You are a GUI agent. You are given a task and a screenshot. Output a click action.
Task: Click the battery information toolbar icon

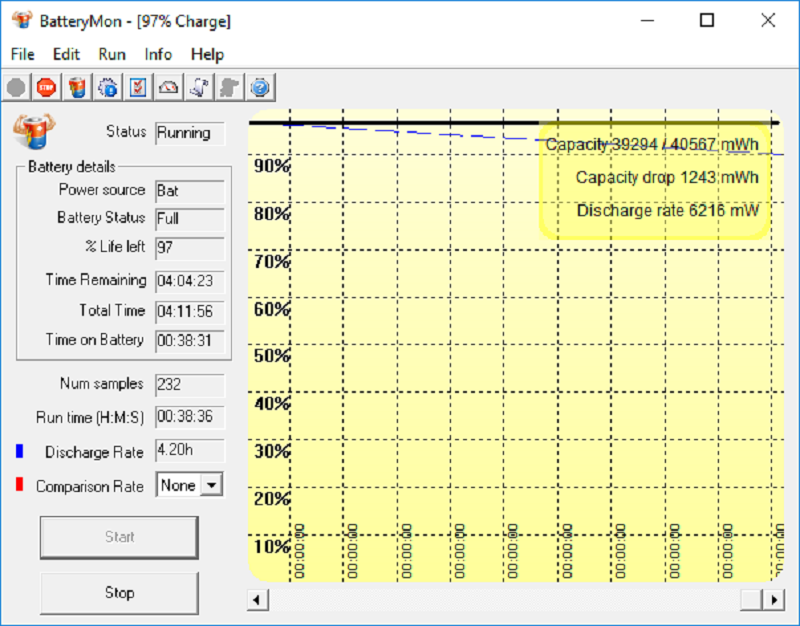point(77,88)
